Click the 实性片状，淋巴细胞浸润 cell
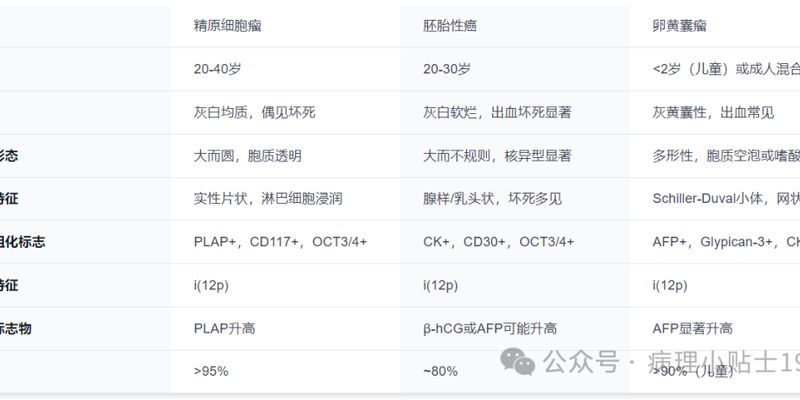This screenshot has width=800, height=400. tap(268, 199)
